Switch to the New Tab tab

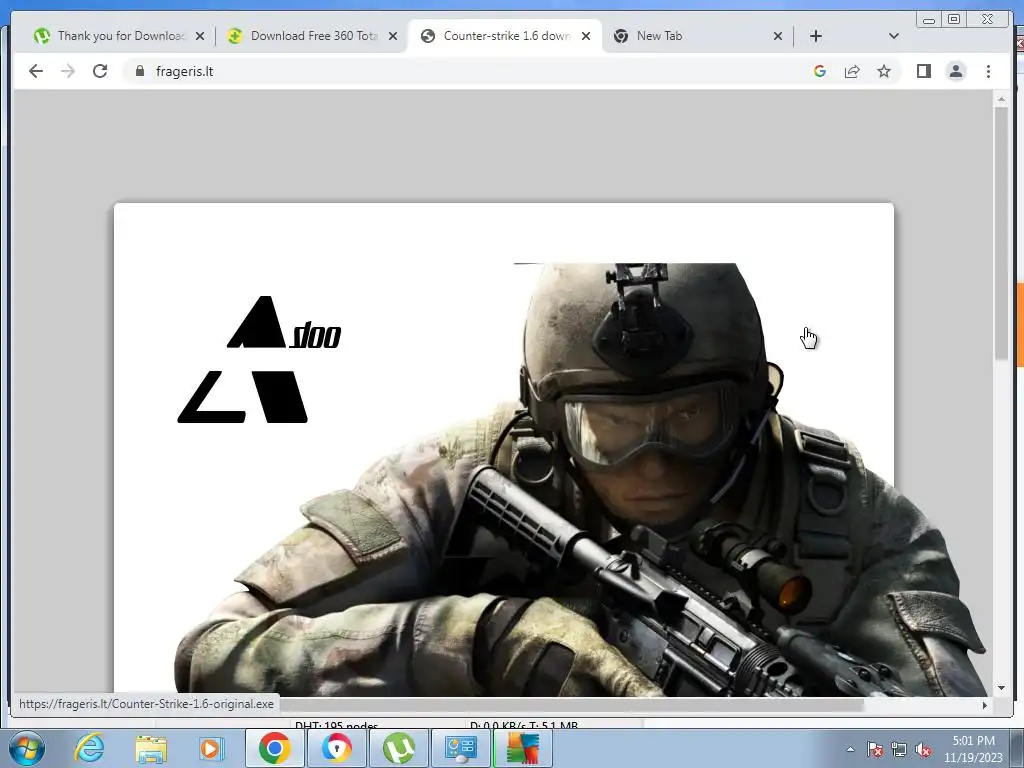click(x=692, y=36)
